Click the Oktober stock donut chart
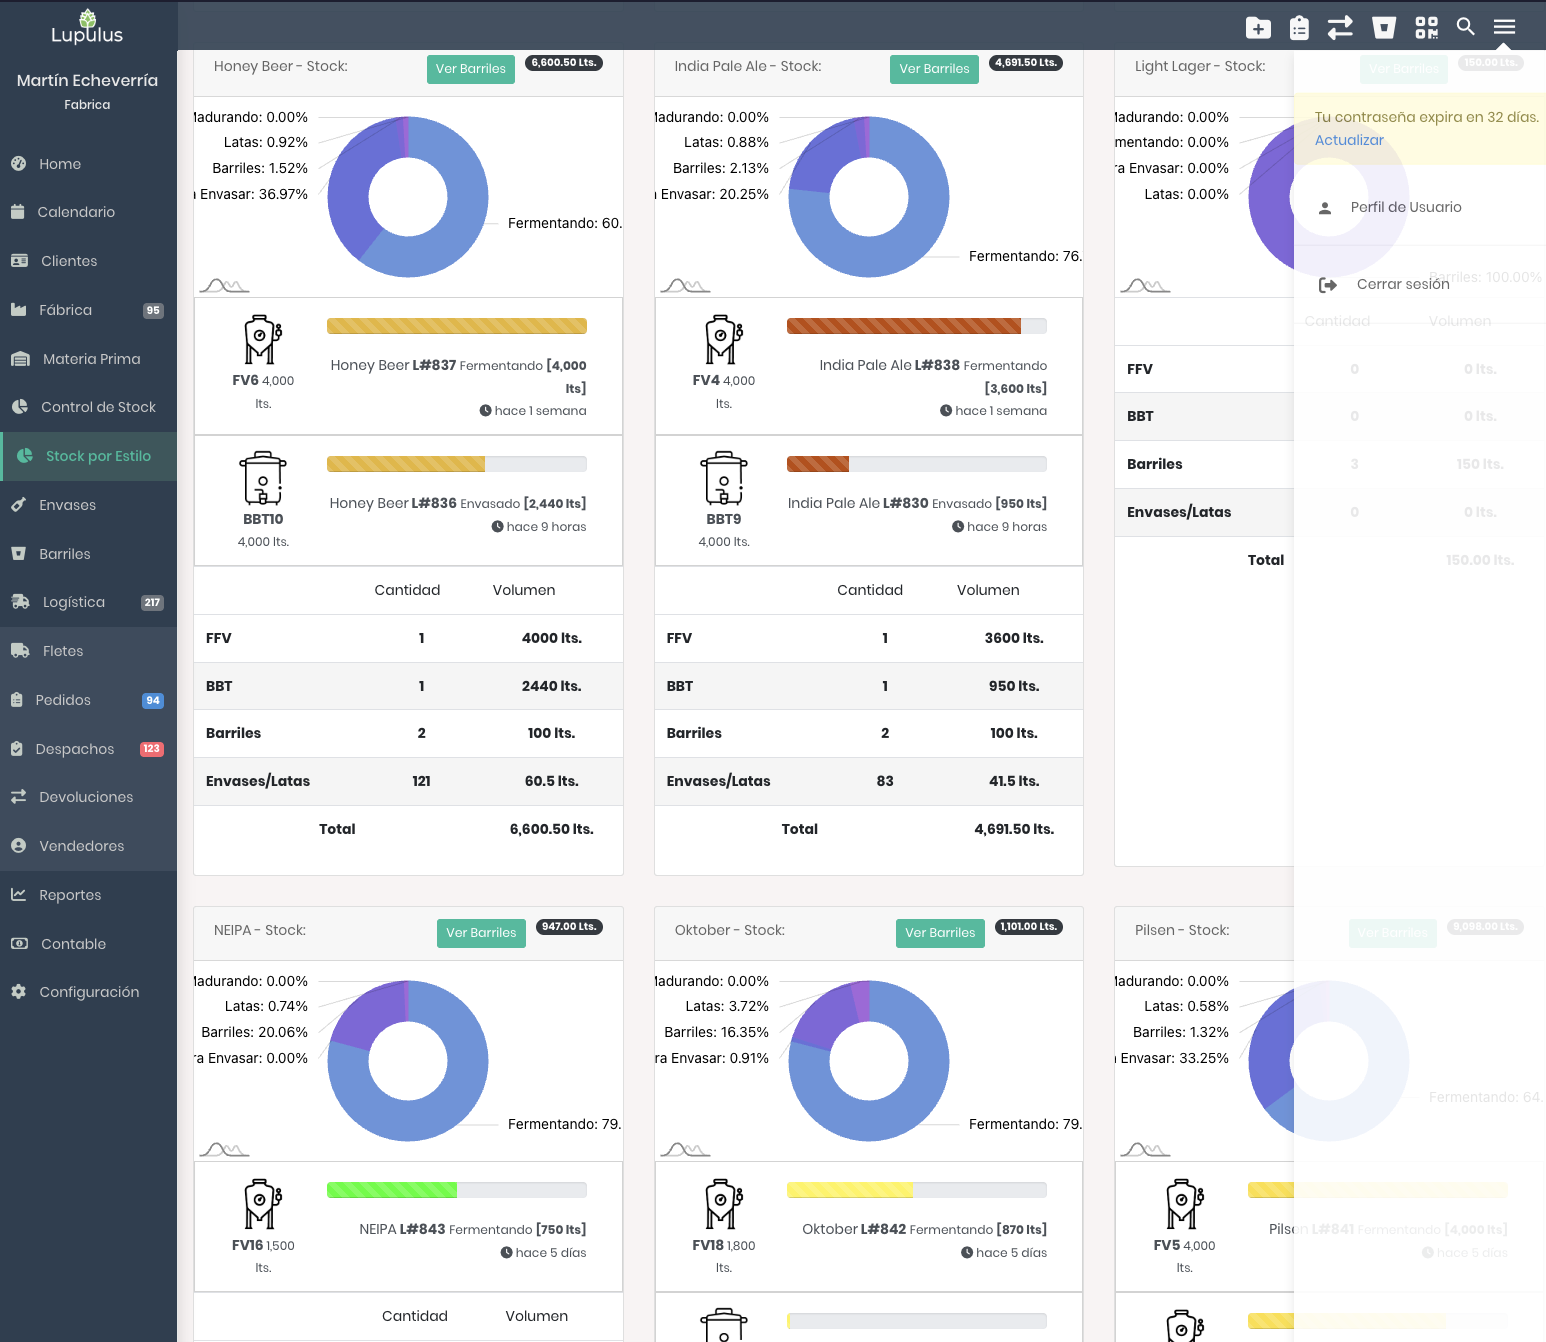This screenshot has width=1546, height=1342. (868, 1061)
